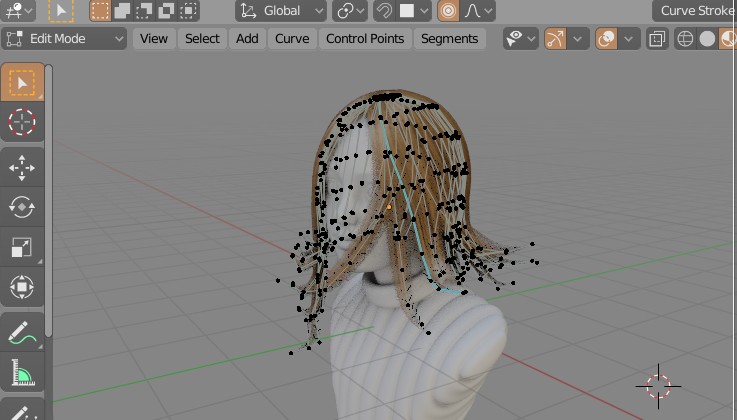This screenshot has height=420, width=737.
Task: Click the orange selected control point
Action: tap(389, 207)
